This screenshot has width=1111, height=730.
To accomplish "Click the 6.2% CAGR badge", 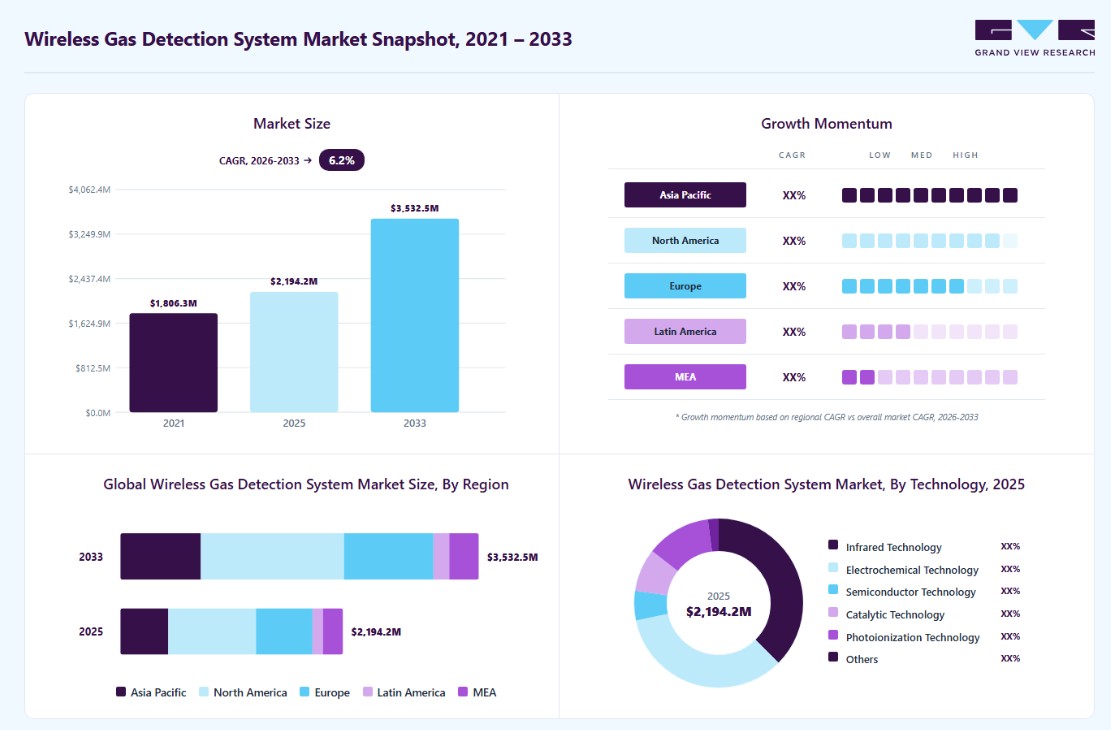I will 342,160.
